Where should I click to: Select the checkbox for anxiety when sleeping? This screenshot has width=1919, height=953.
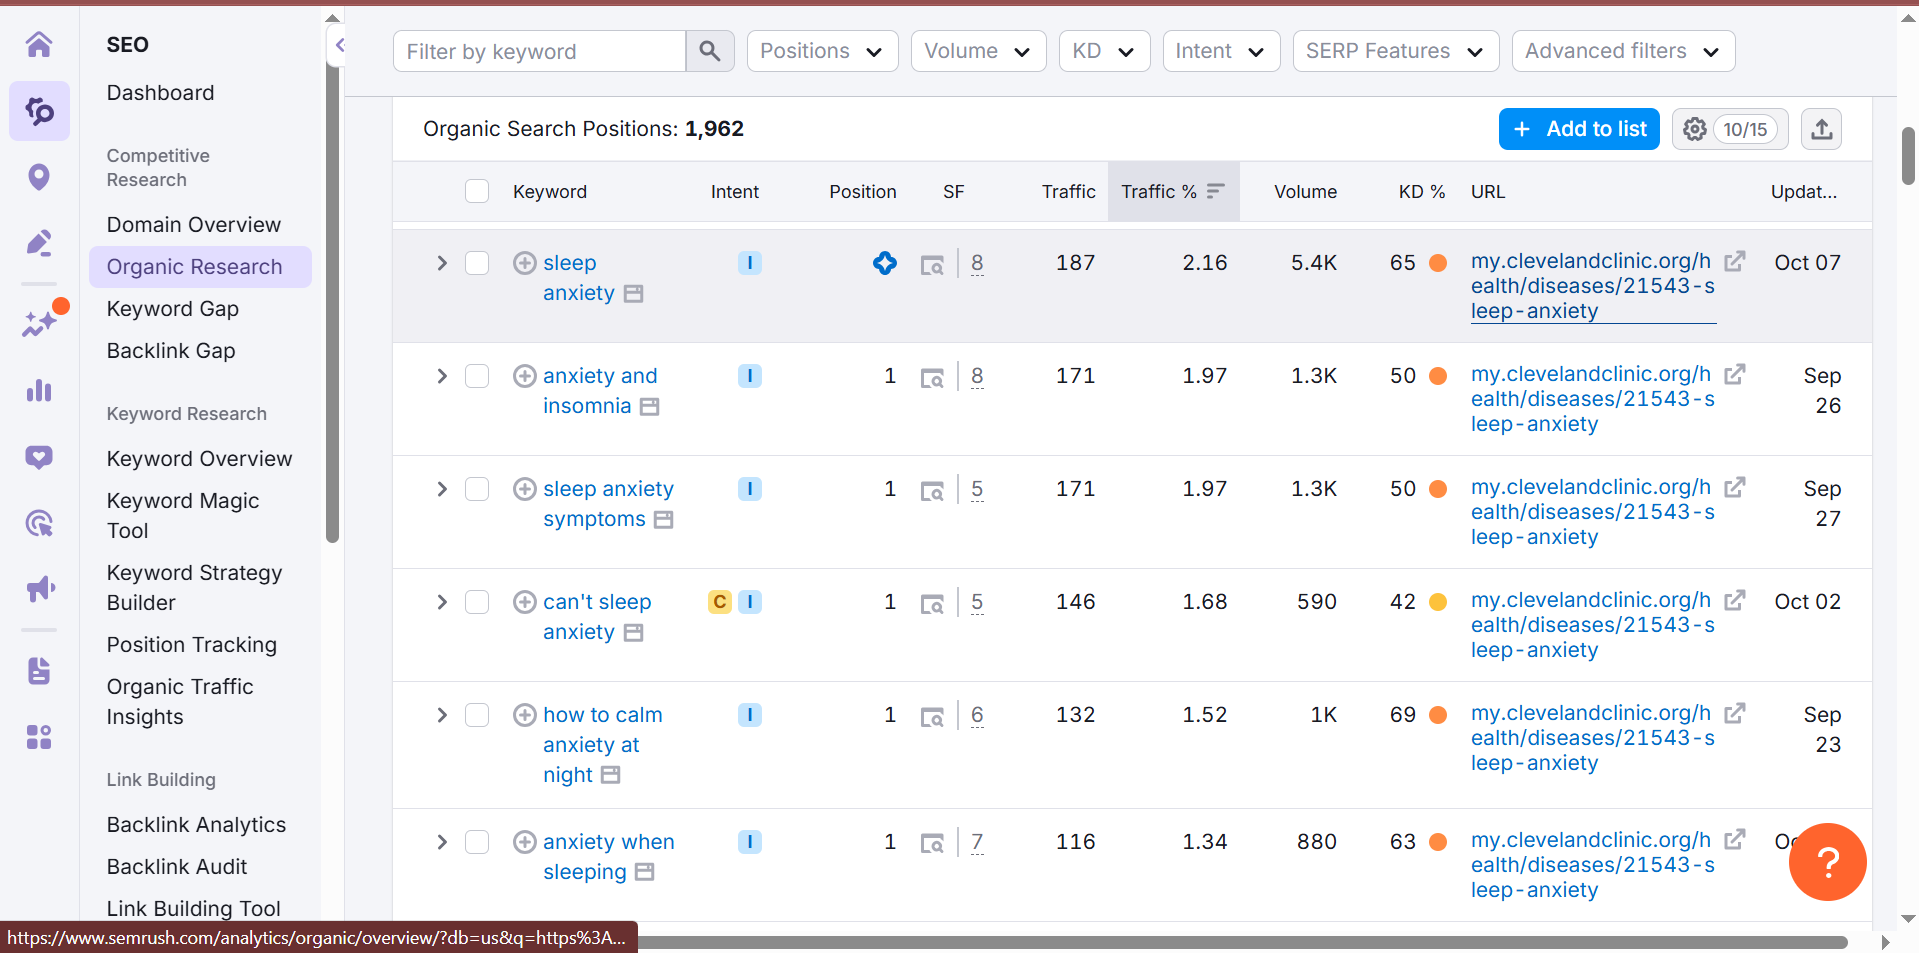tap(477, 842)
